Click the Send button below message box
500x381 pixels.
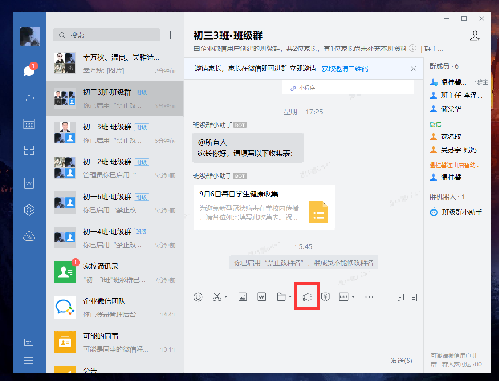point(402,360)
